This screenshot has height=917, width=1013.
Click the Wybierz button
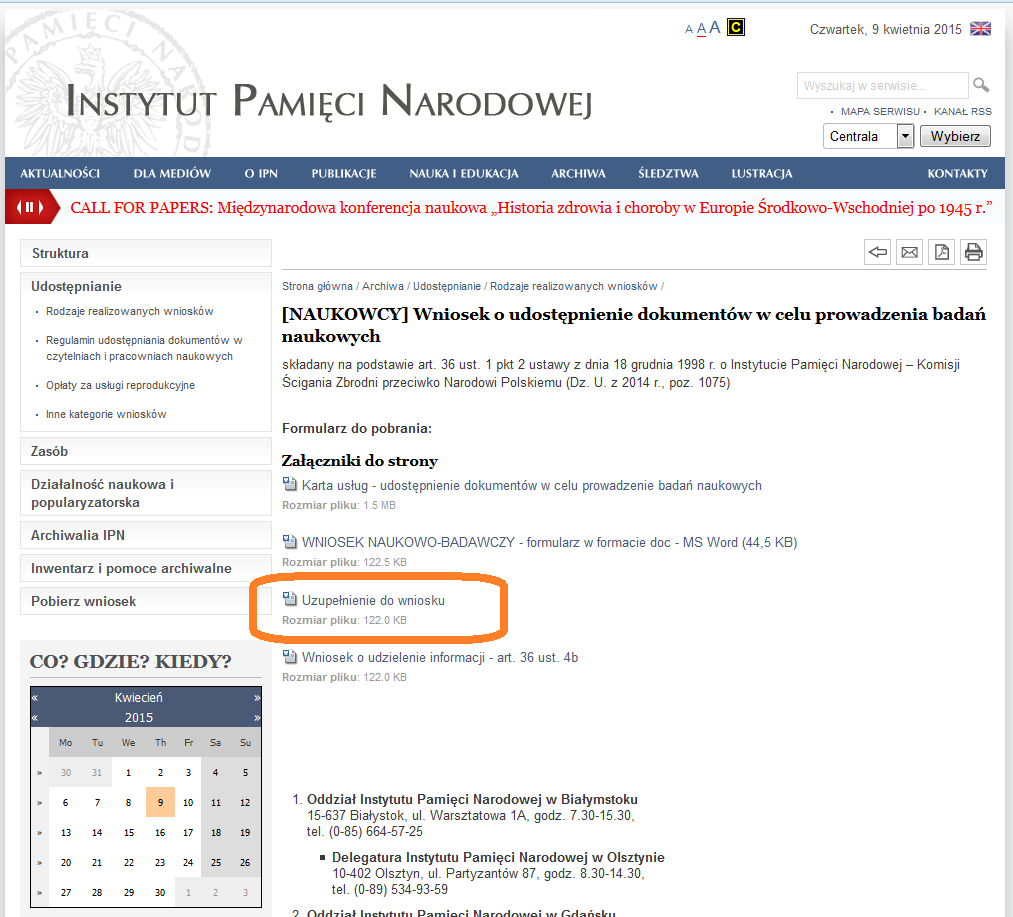click(x=955, y=136)
